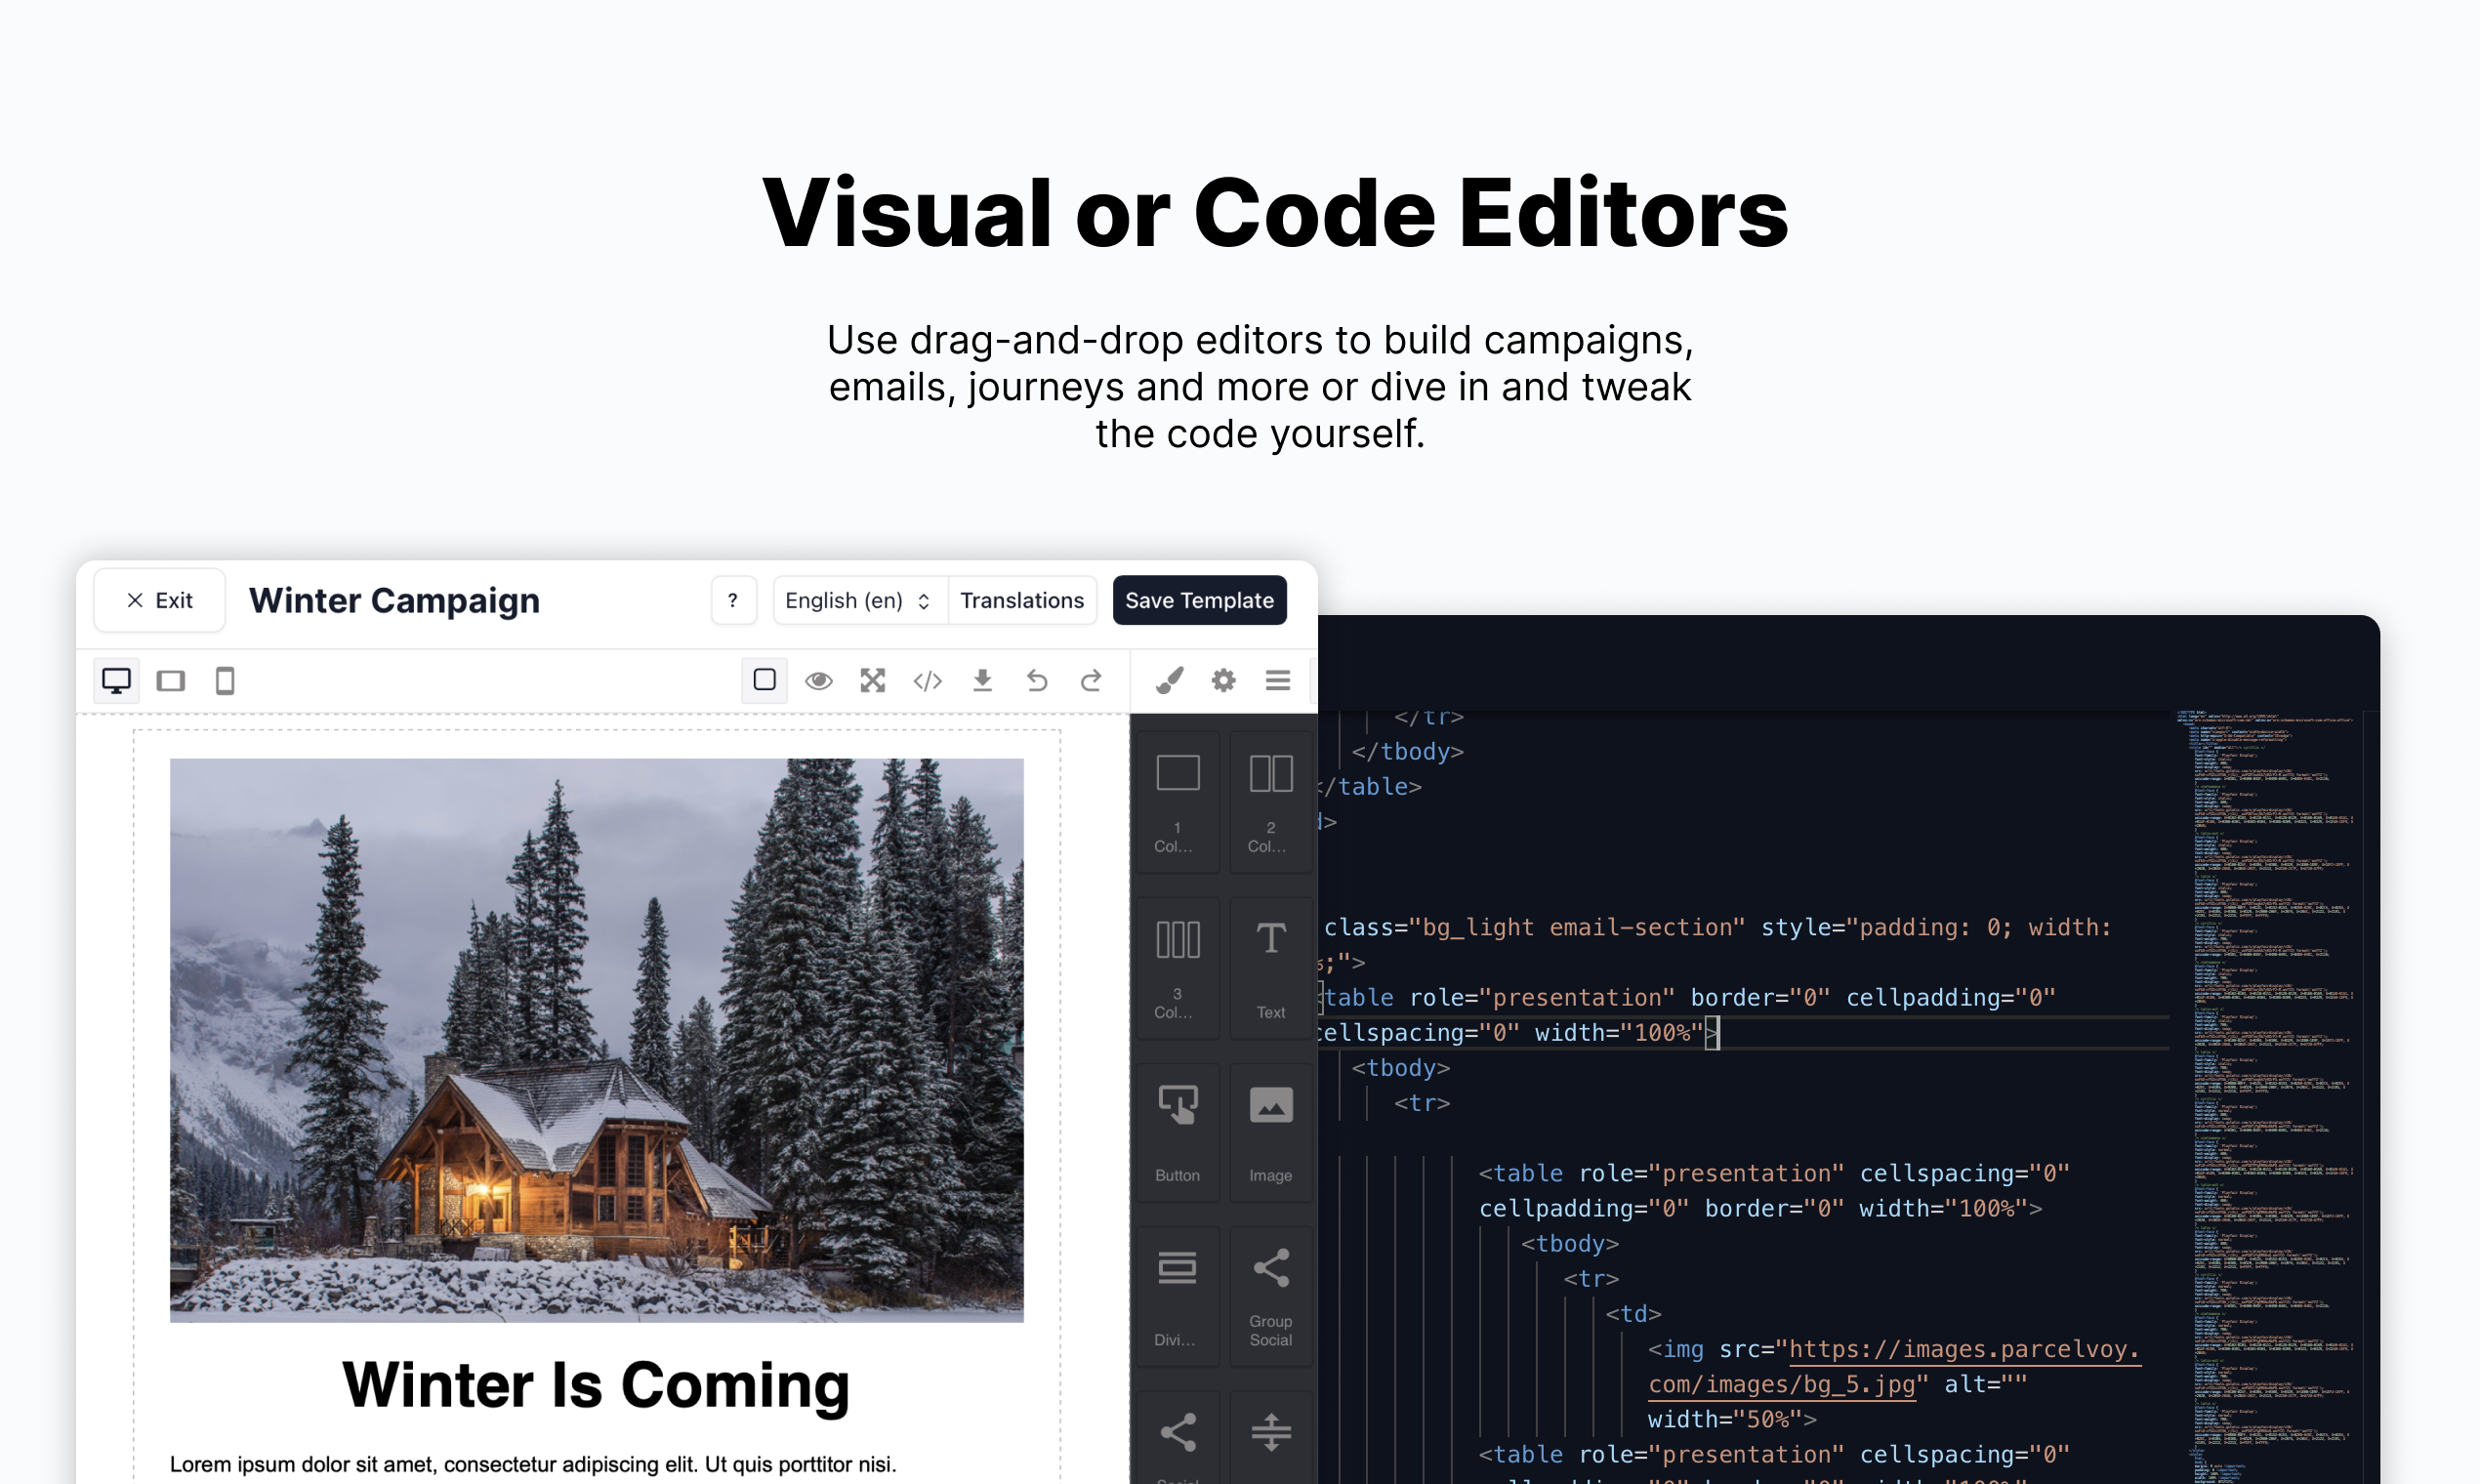
Task: Click the import download icon
Action: [x=983, y=681]
